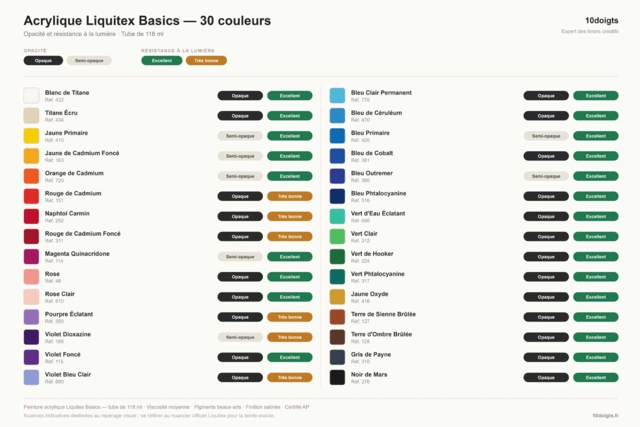This screenshot has width=640, height=427.
Task: Click the Excellent badge for Gris de Payne
Action: (x=596, y=357)
